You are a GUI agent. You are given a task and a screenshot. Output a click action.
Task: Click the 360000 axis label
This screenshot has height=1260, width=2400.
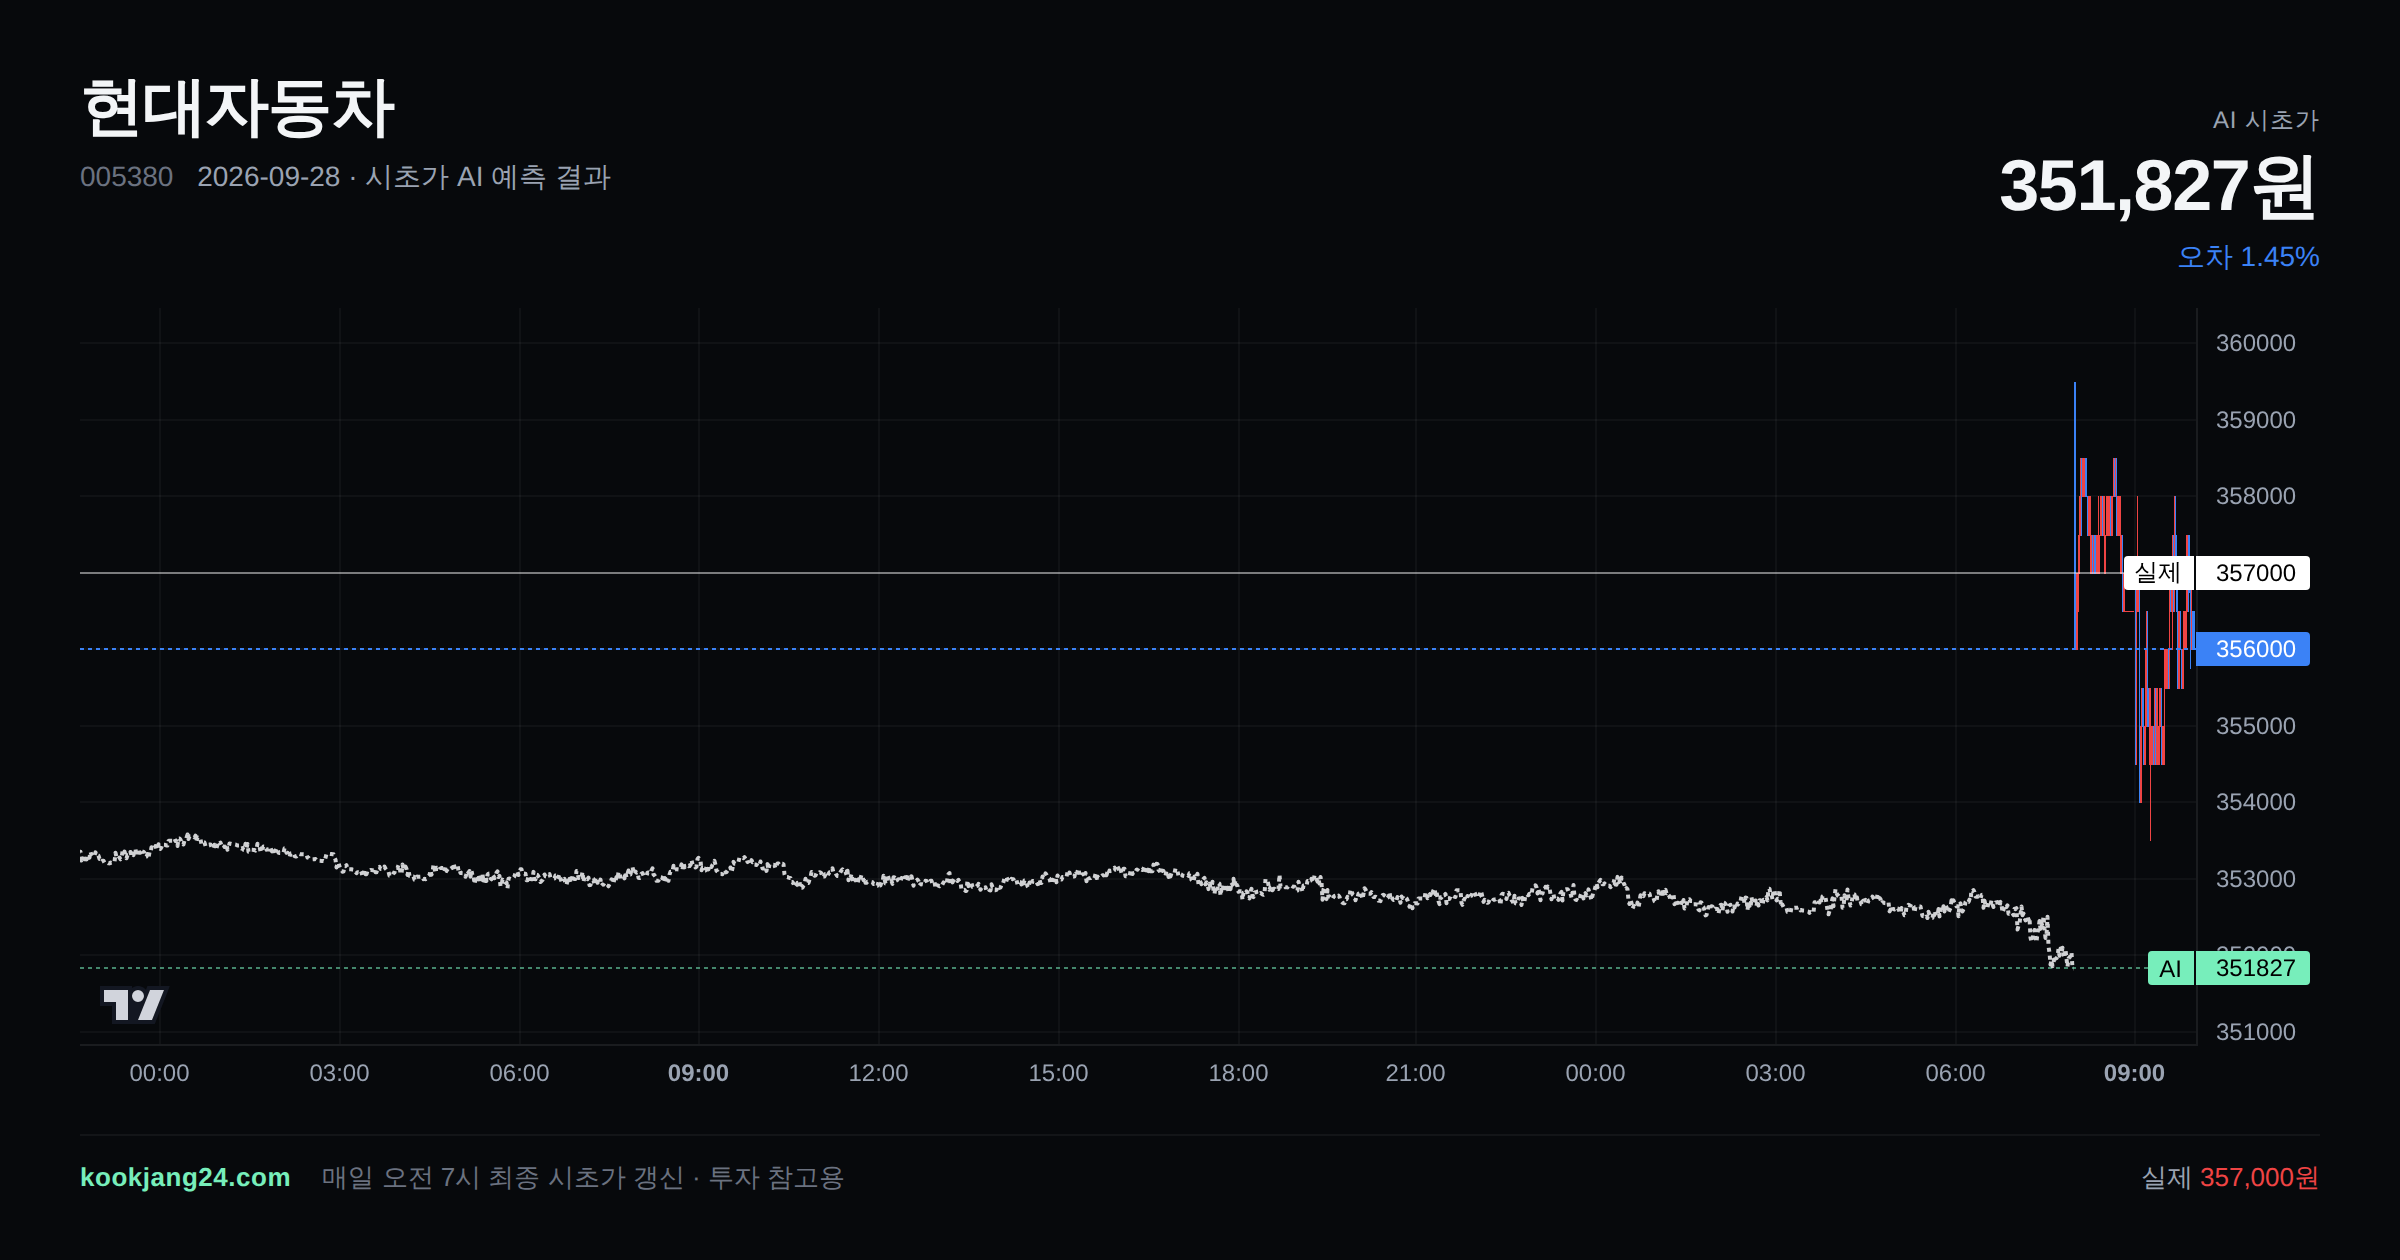click(2255, 343)
